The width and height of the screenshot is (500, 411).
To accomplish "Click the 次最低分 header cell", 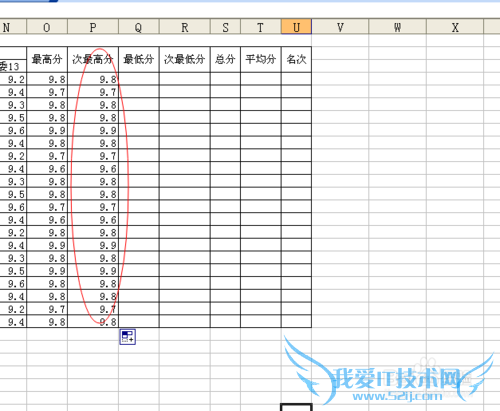I will click(185, 59).
